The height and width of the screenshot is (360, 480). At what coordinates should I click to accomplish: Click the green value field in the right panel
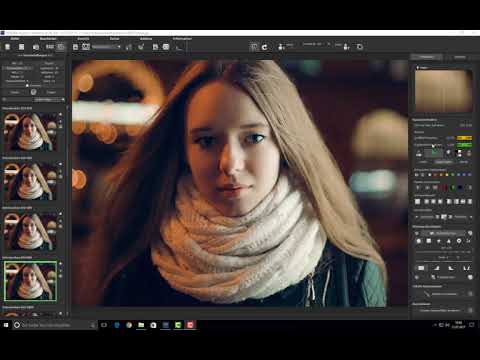[x=464, y=145]
